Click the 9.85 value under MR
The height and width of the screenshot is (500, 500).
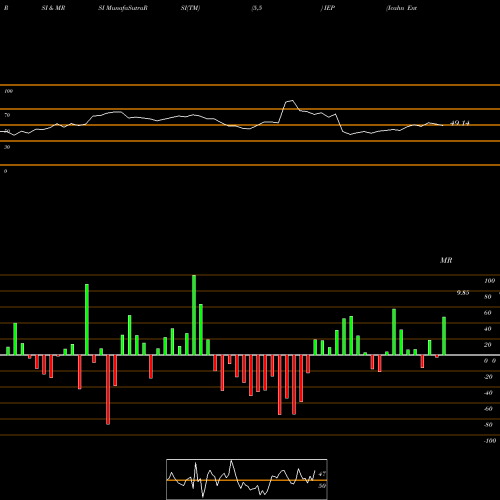(x=463, y=293)
